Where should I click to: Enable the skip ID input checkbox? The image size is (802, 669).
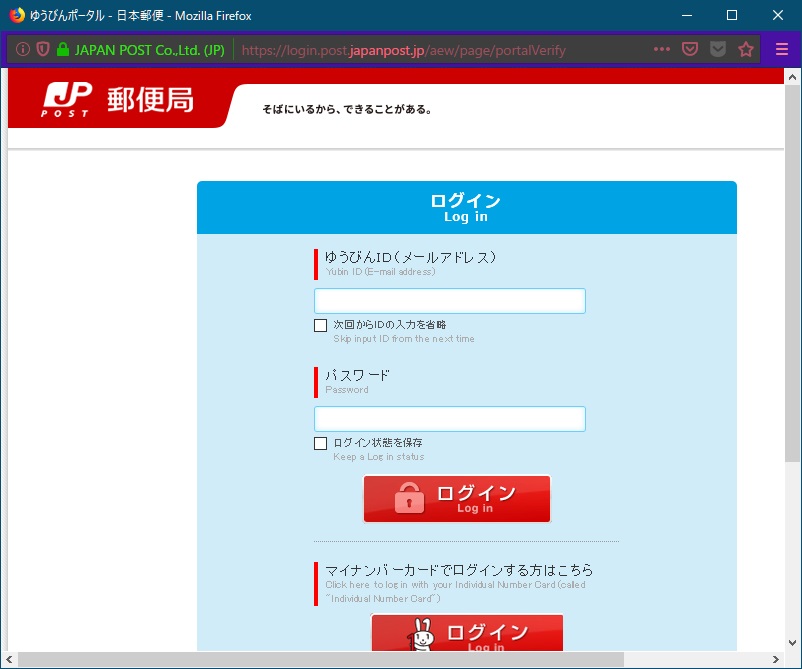point(321,325)
